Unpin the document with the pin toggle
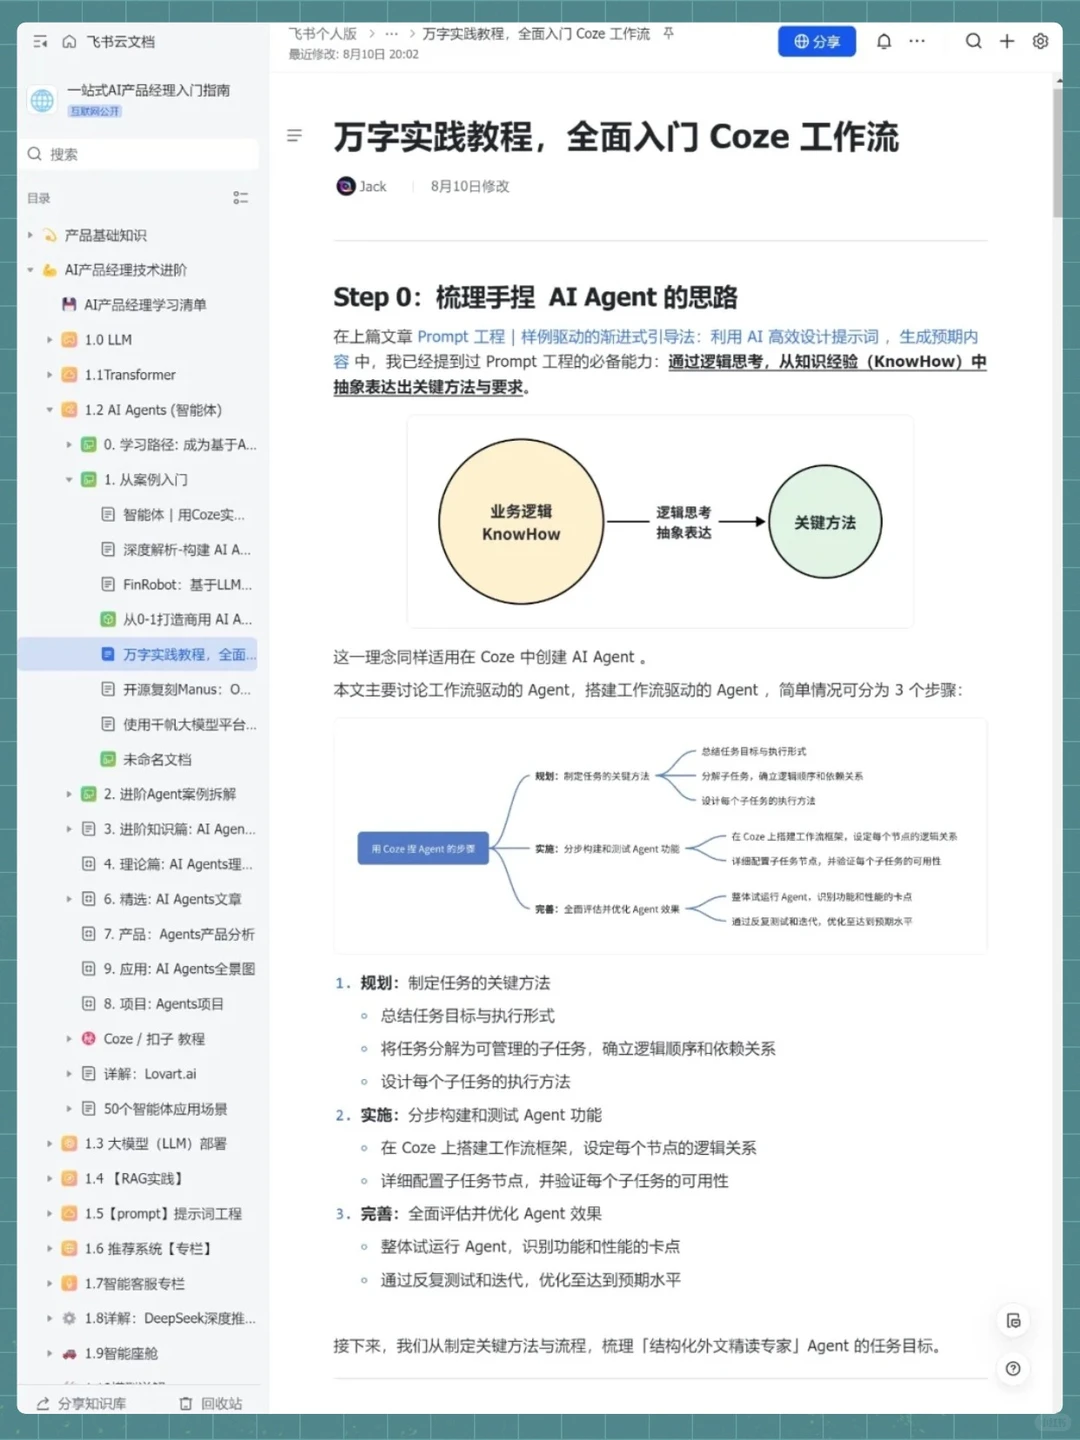 (x=667, y=33)
